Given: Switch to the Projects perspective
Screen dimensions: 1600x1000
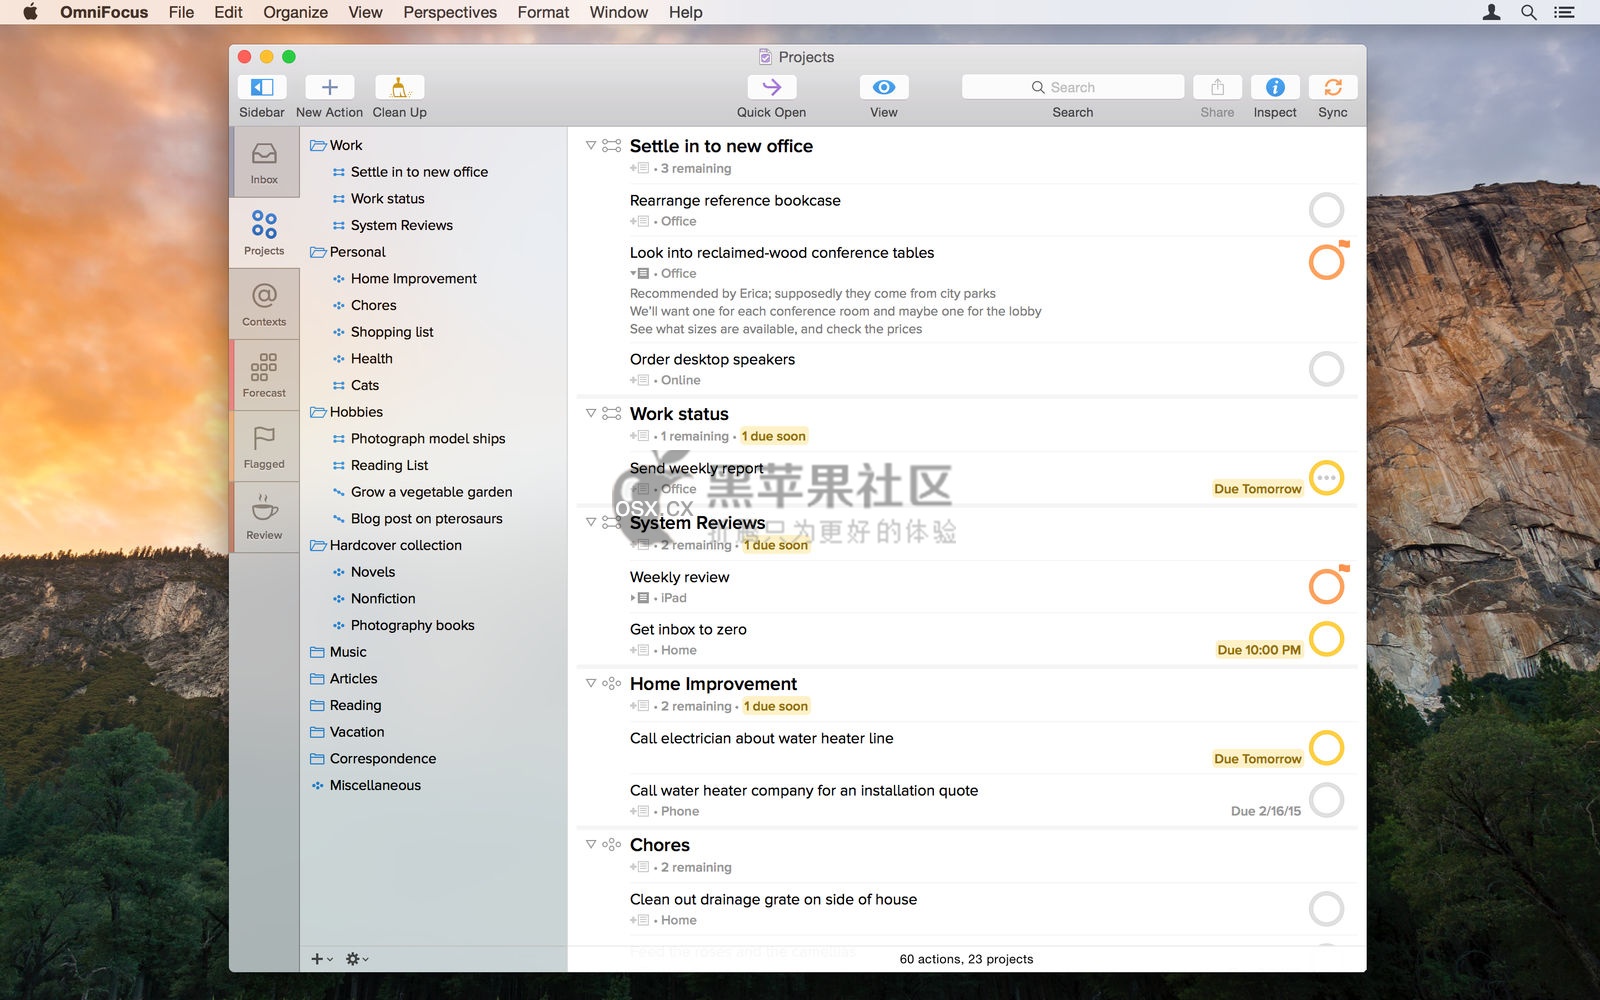Looking at the screenshot, I should coord(264,233).
